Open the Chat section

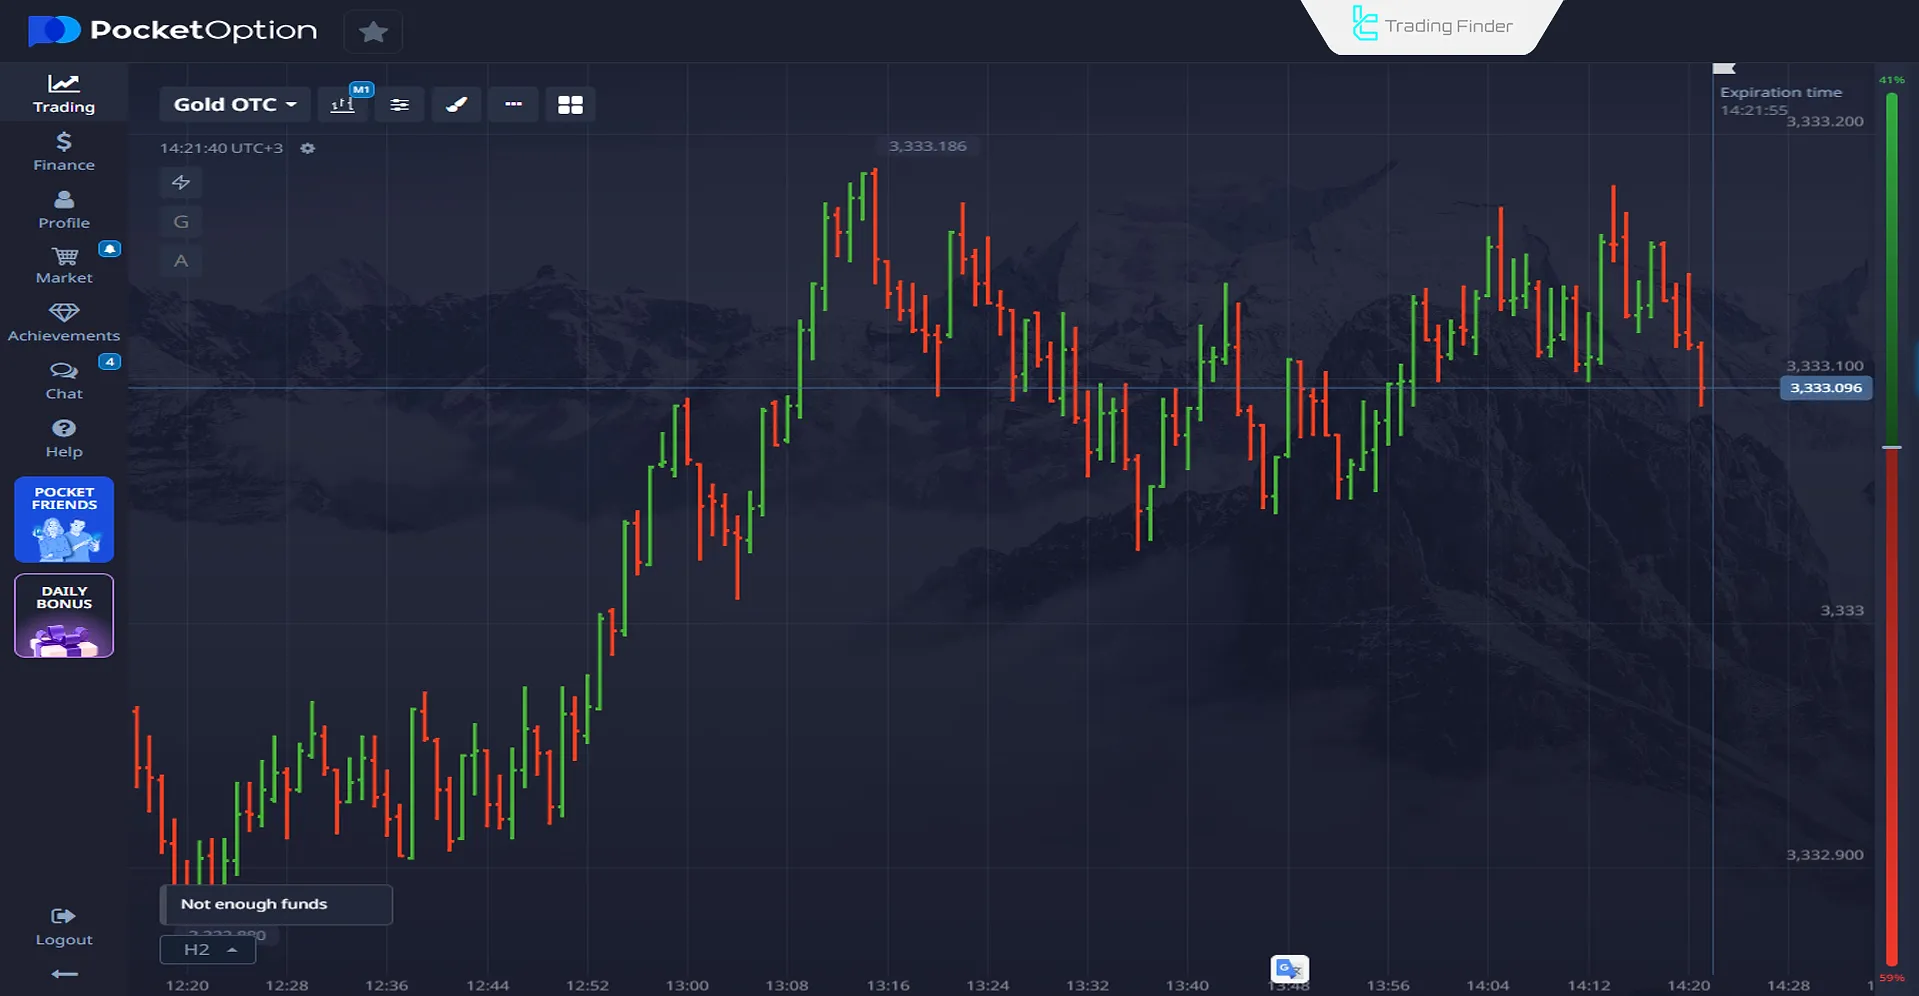(64, 380)
